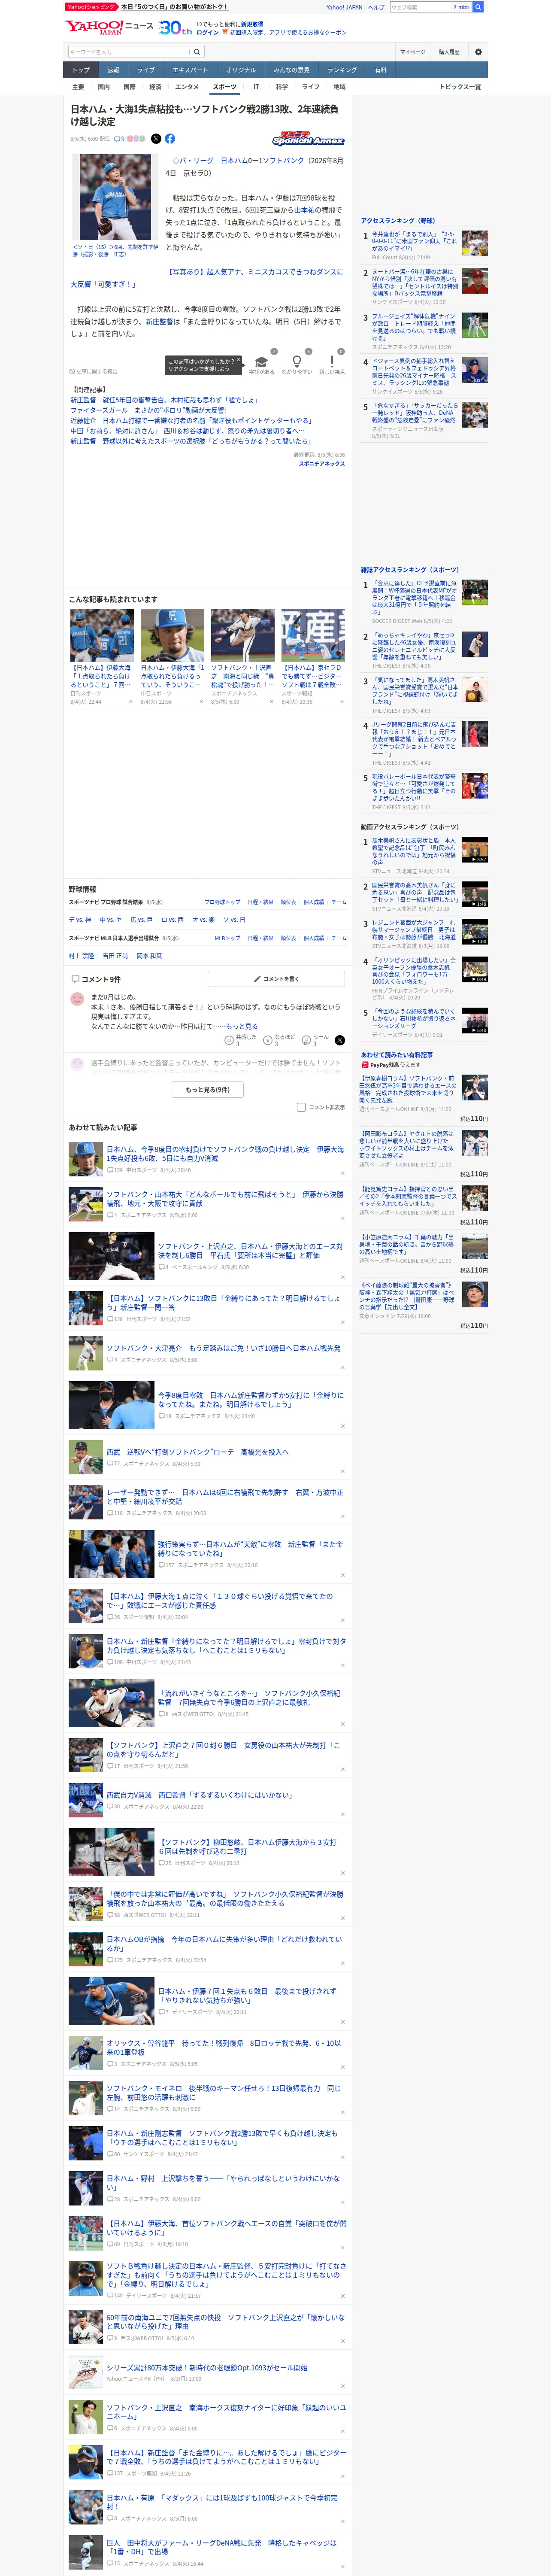This screenshot has height=2576, width=551.
Task: Select the スポーツ category
Action: tap(225, 87)
